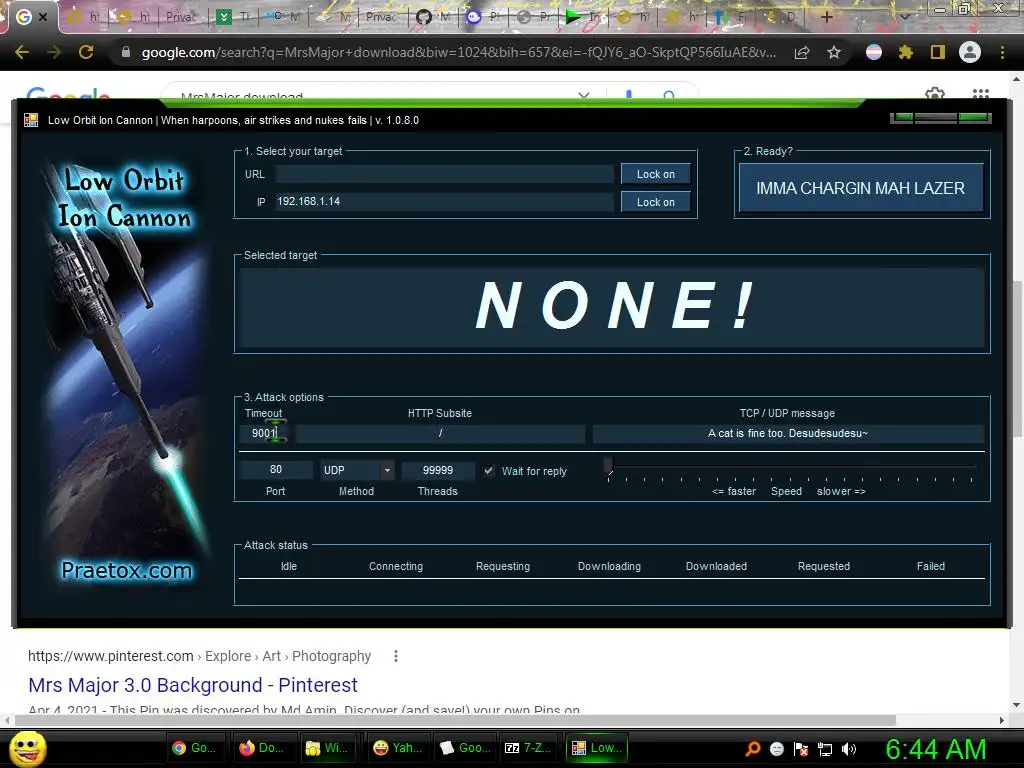Image resolution: width=1024 pixels, height=768 pixels.
Task: Open the Pinterest result three-dot options menu
Action: point(396,656)
